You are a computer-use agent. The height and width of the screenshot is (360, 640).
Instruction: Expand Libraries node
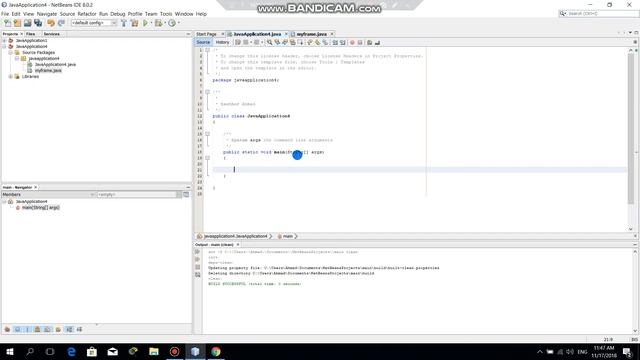[11, 76]
